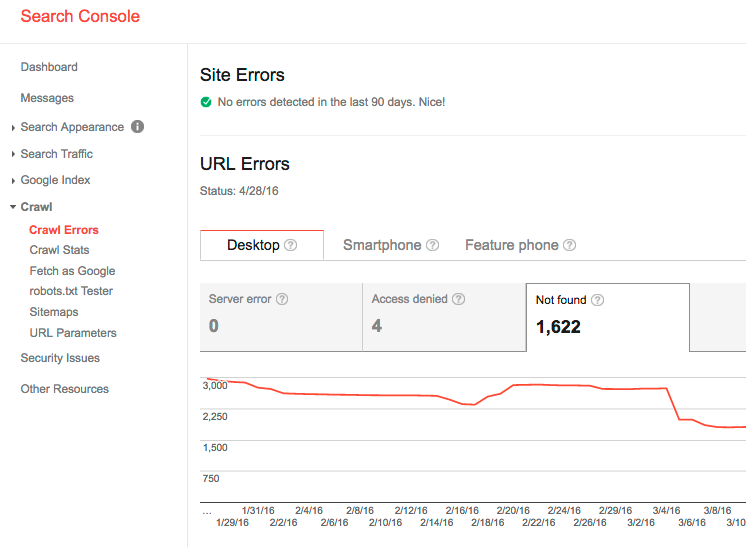Select the Server error panel
The width and height of the screenshot is (746, 547).
point(281,317)
